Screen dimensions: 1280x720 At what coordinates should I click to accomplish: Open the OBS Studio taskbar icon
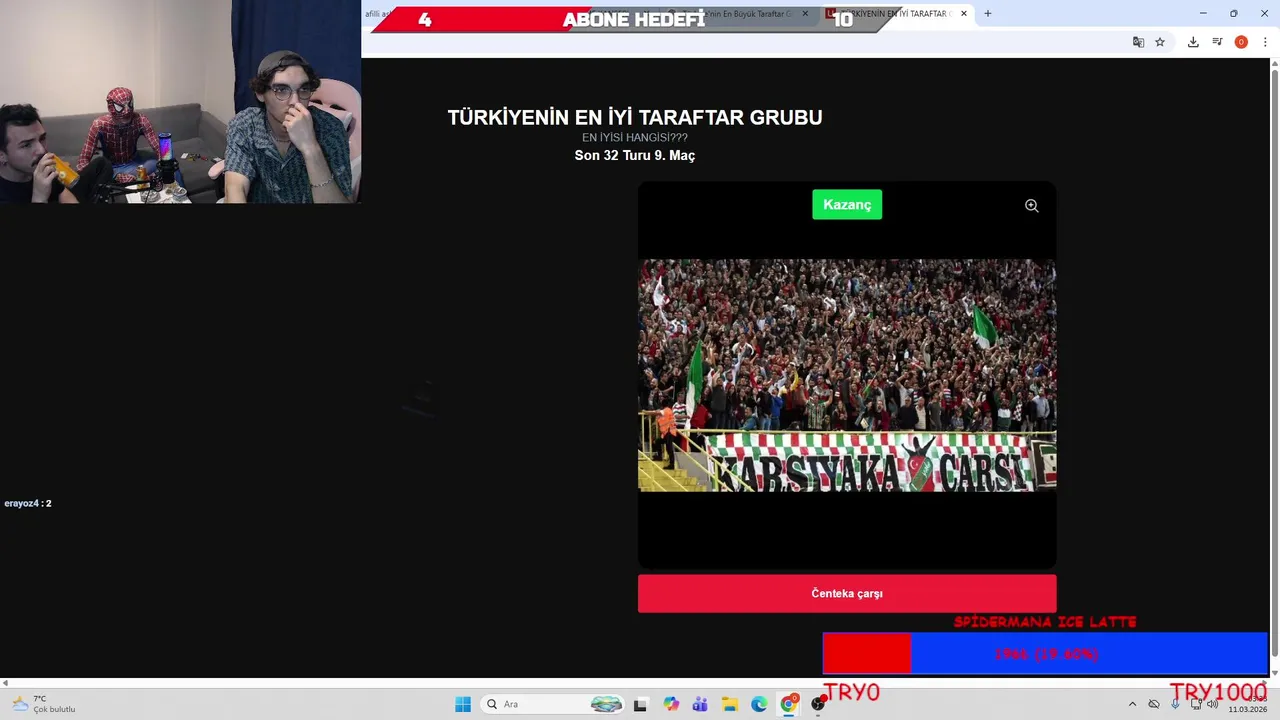[x=818, y=704]
